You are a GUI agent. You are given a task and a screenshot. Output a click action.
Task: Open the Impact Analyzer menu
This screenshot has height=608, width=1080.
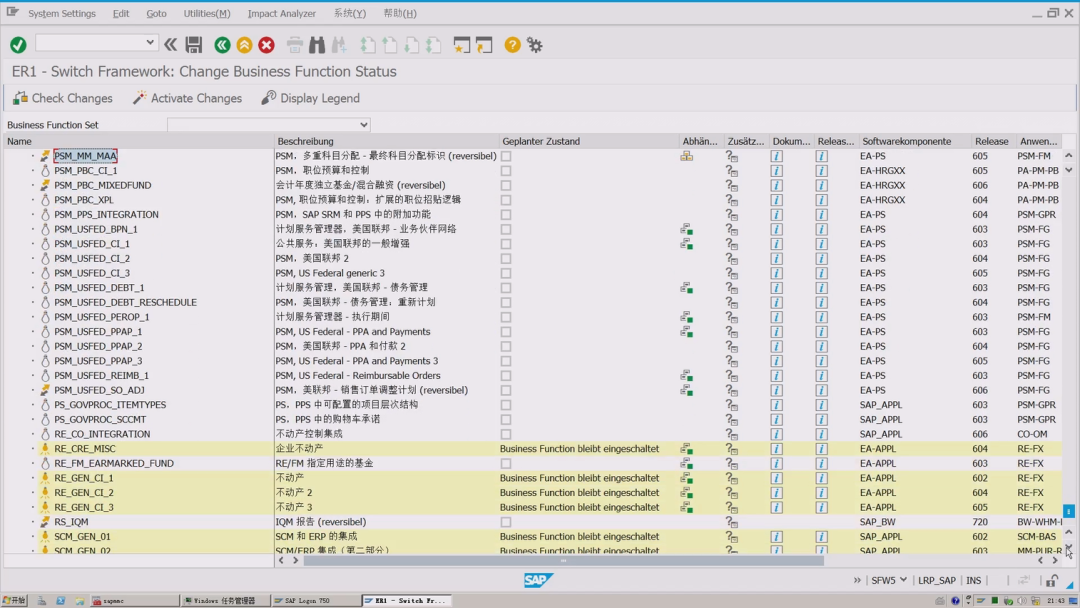(x=282, y=13)
